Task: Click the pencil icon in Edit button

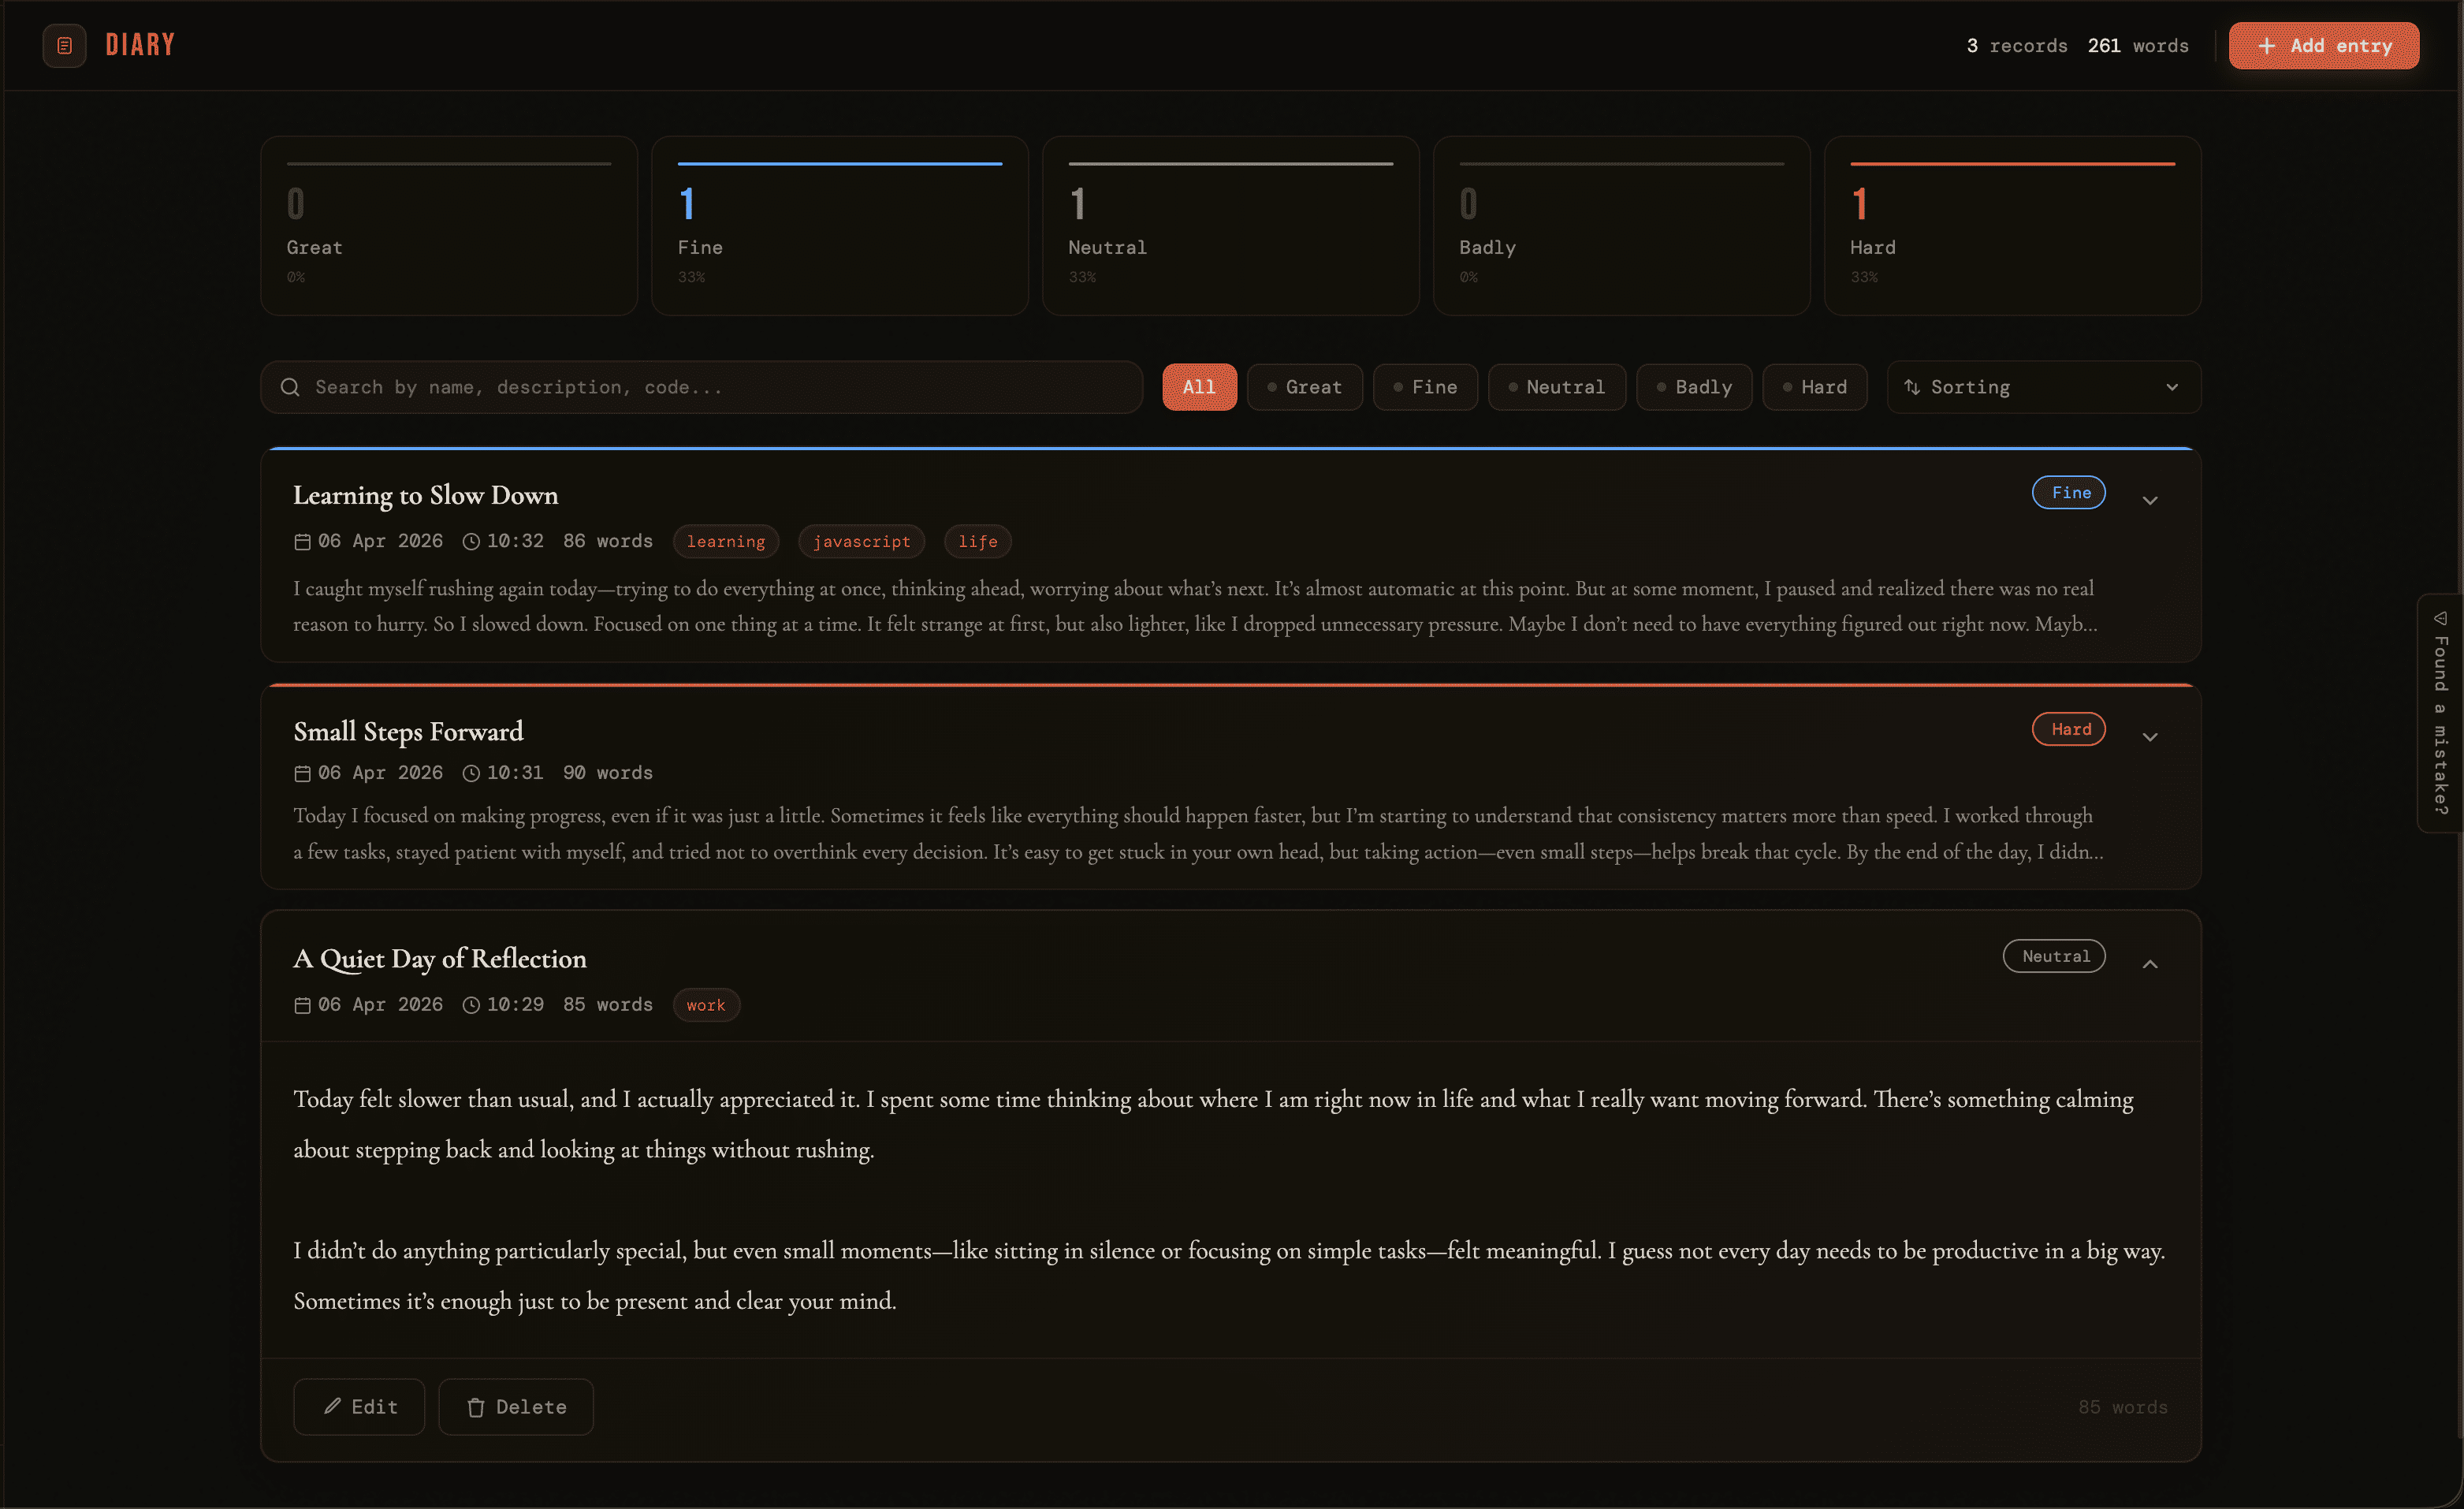Action: [x=333, y=1407]
